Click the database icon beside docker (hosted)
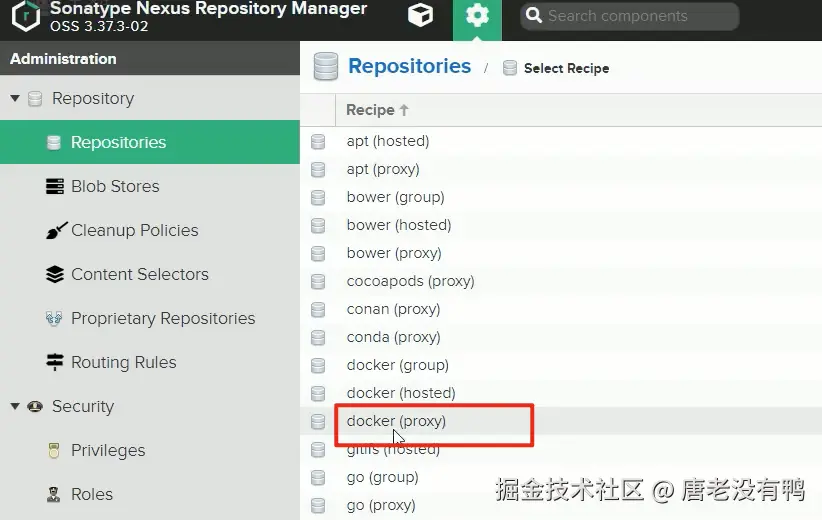The width and height of the screenshot is (822, 520). [x=318, y=394]
